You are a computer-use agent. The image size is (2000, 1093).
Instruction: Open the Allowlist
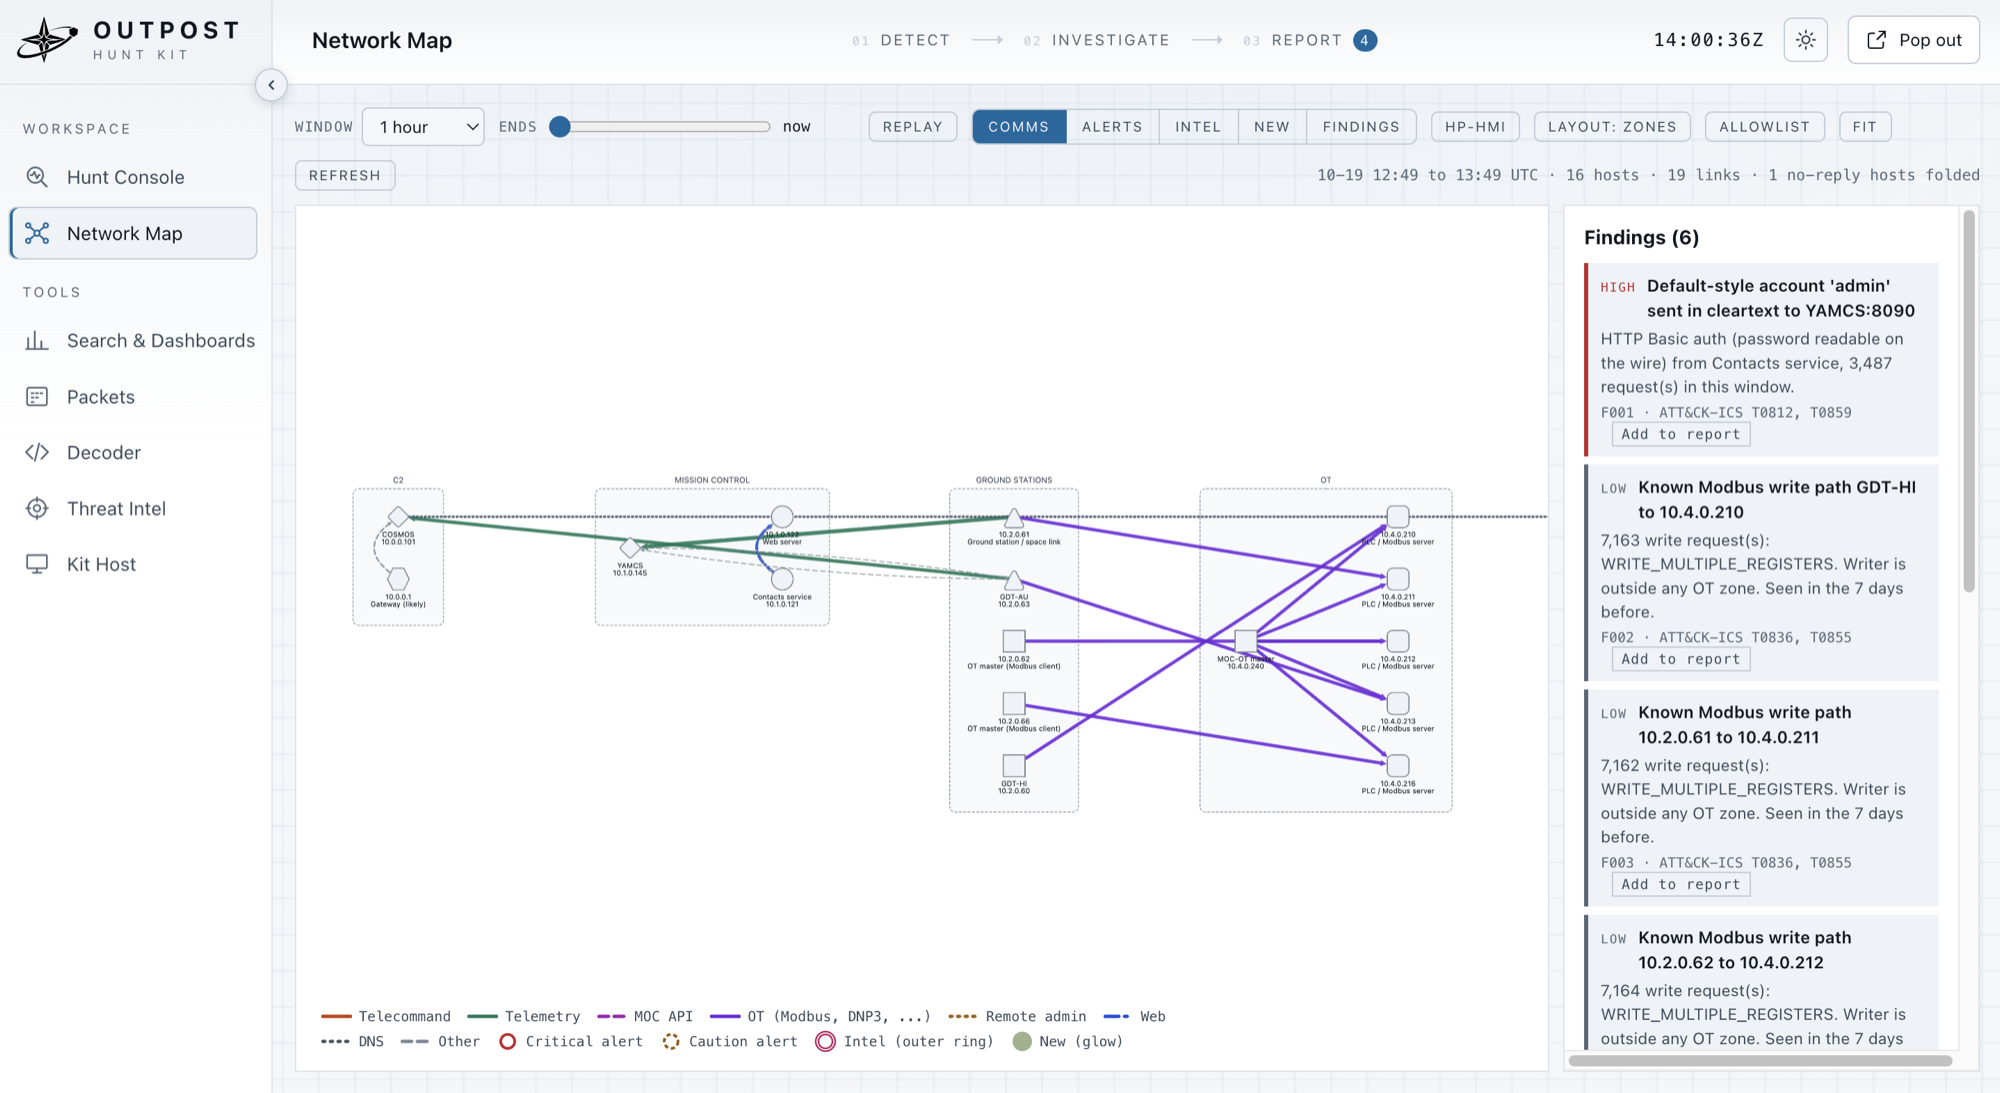click(x=1764, y=127)
